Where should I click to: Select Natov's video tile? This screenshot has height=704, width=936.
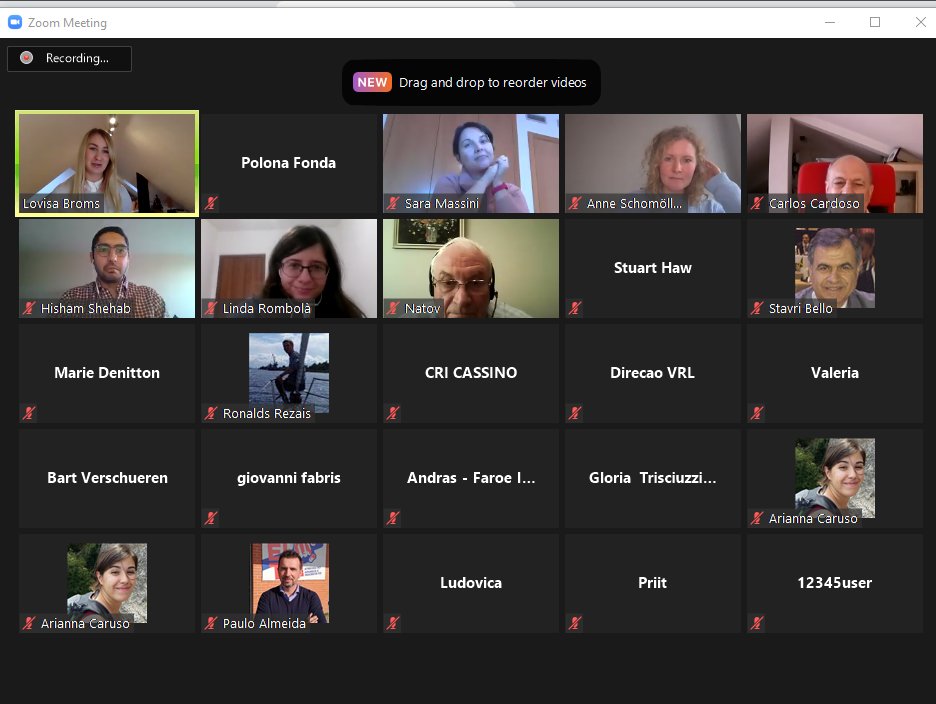[x=471, y=268]
